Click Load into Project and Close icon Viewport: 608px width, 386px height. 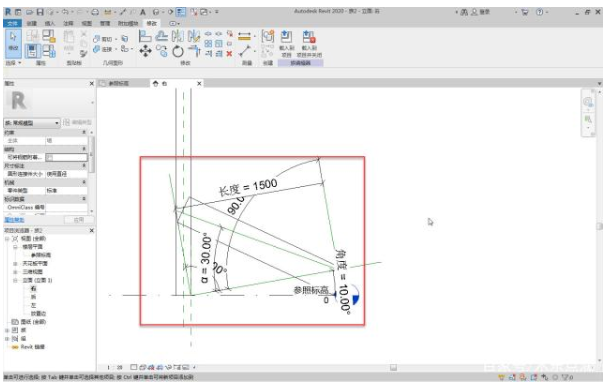(x=309, y=44)
